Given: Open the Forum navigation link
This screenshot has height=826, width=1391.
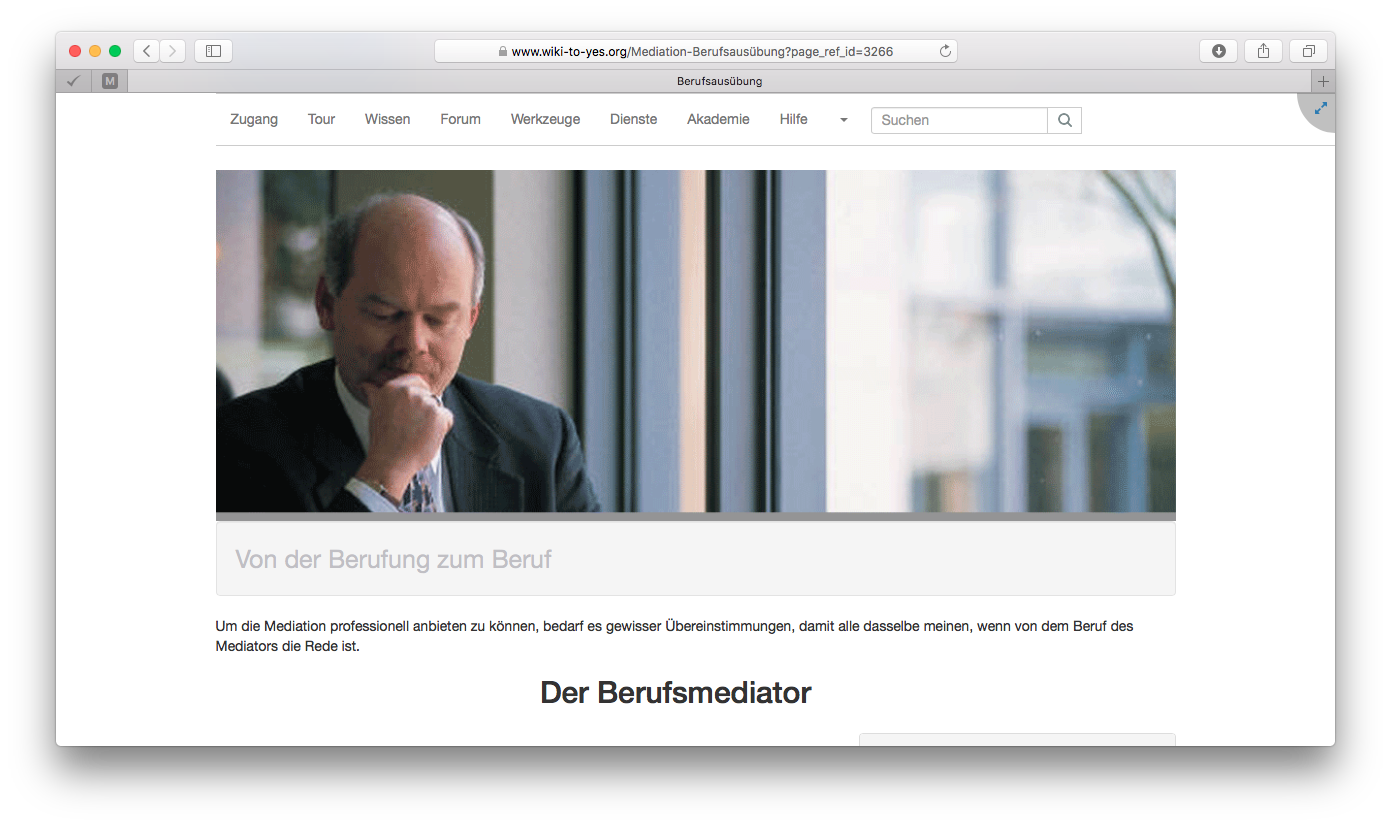Looking at the screenshot, I should coord(460,119).
